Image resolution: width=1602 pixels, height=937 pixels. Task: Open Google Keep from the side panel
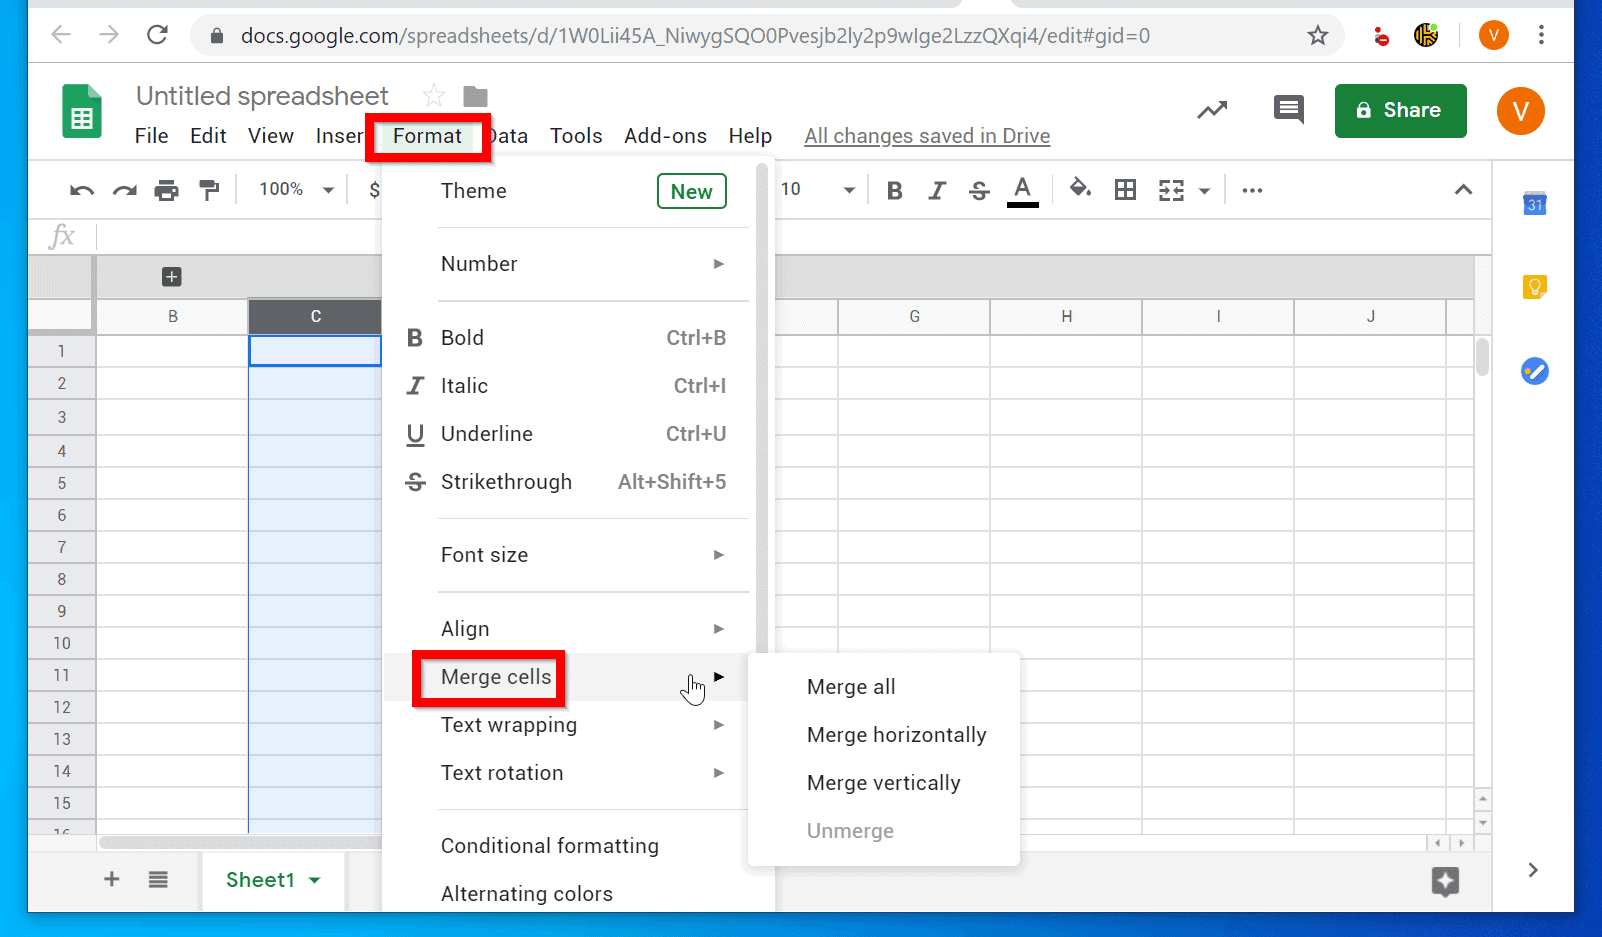pos(1534,287)
